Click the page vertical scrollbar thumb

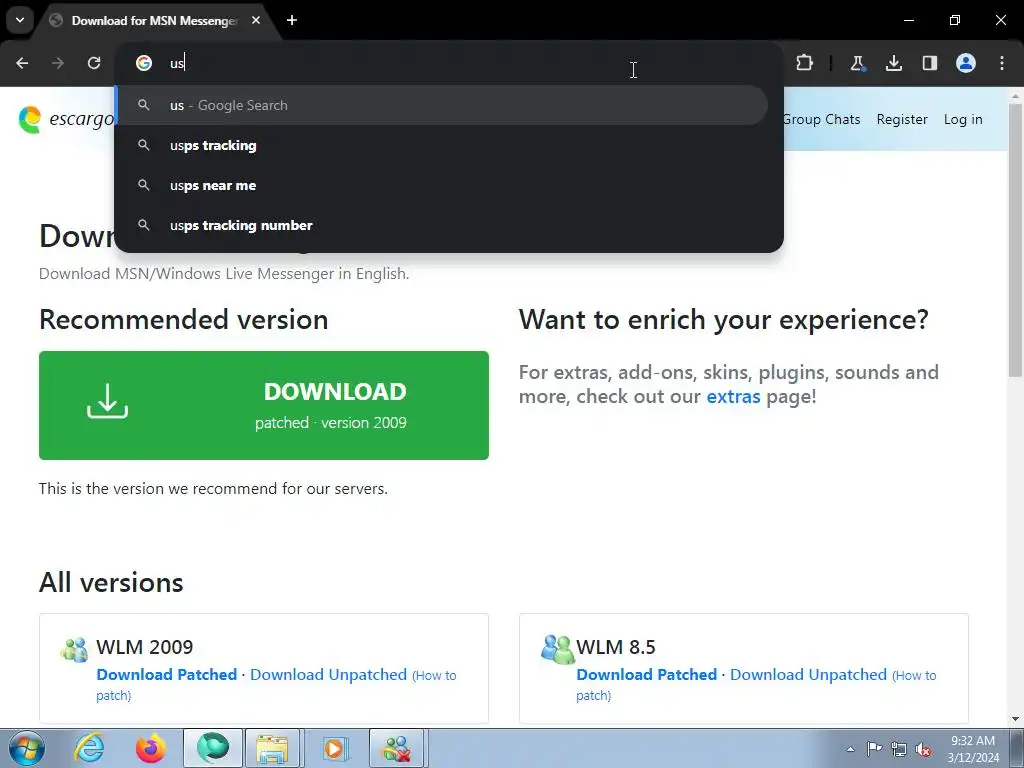click(x=1015, y=240)
